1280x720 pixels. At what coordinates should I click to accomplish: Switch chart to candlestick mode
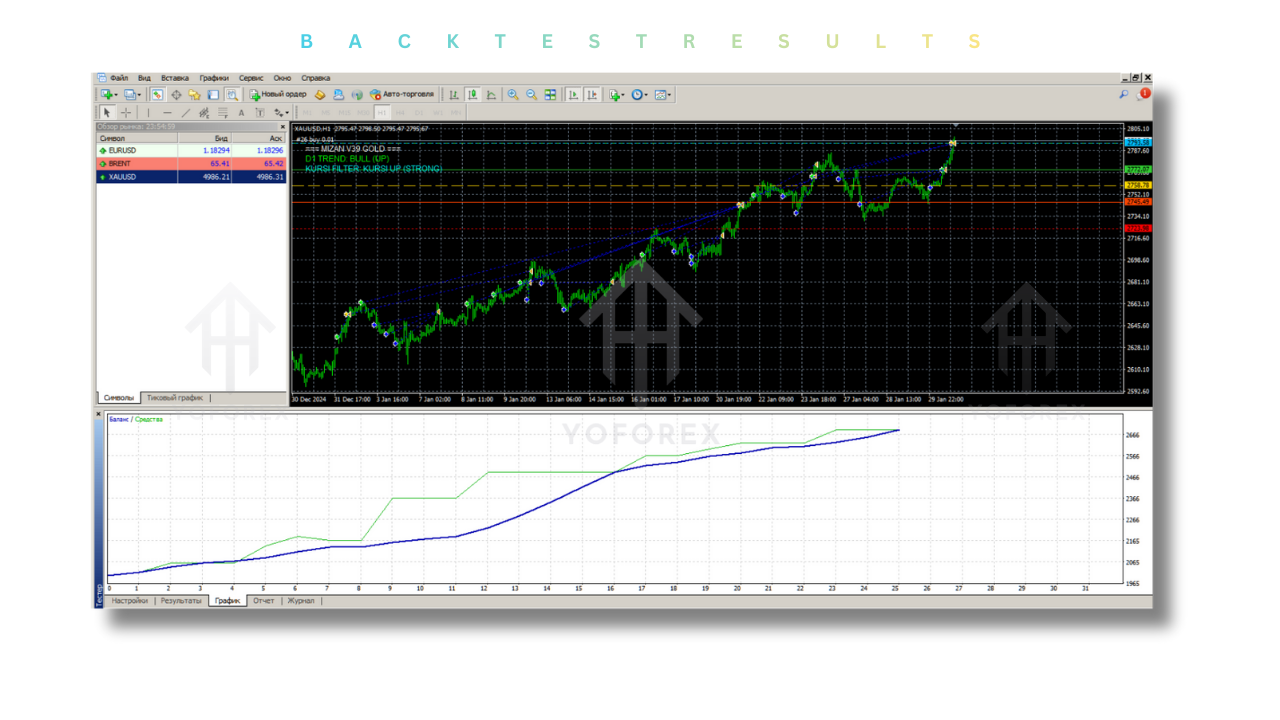tap(472, 95)
